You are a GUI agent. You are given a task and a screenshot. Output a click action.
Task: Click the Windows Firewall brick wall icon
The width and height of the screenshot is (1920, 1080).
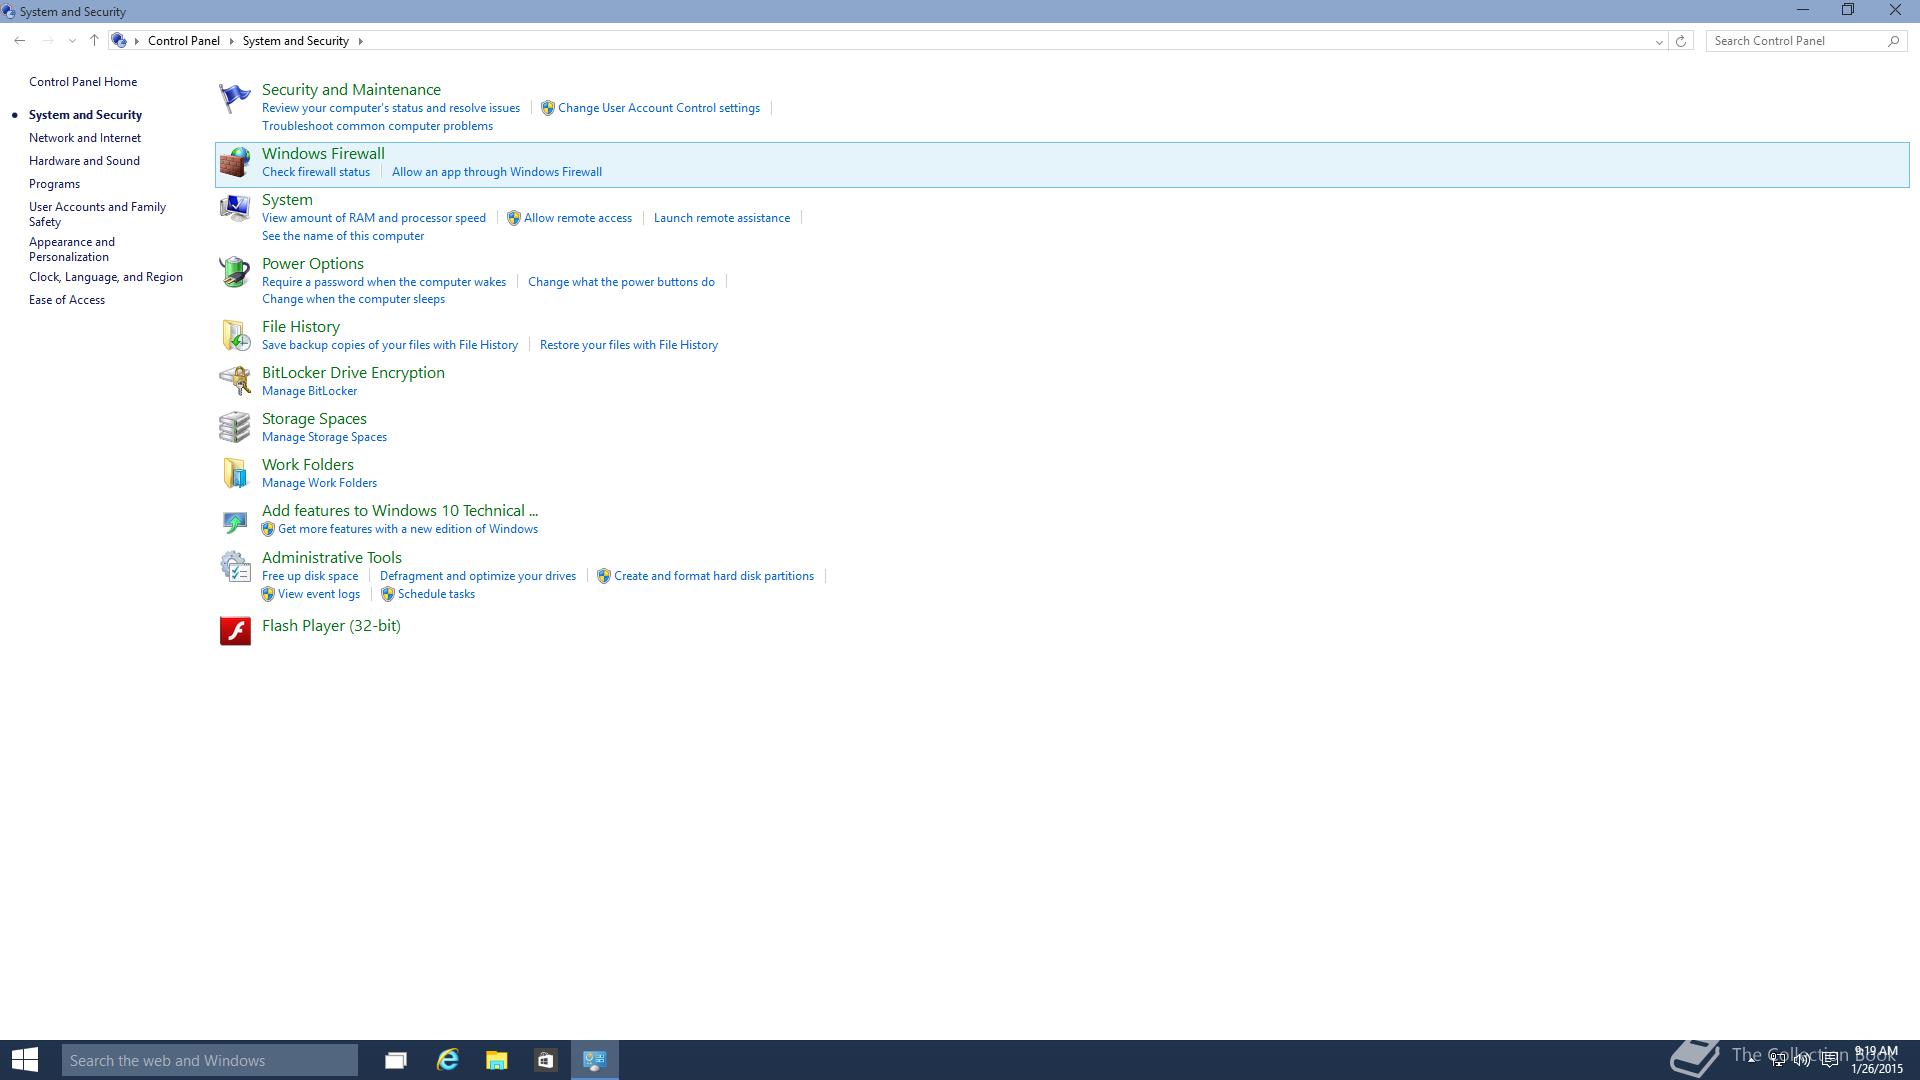pyautogui.click(x=235, y=162)
